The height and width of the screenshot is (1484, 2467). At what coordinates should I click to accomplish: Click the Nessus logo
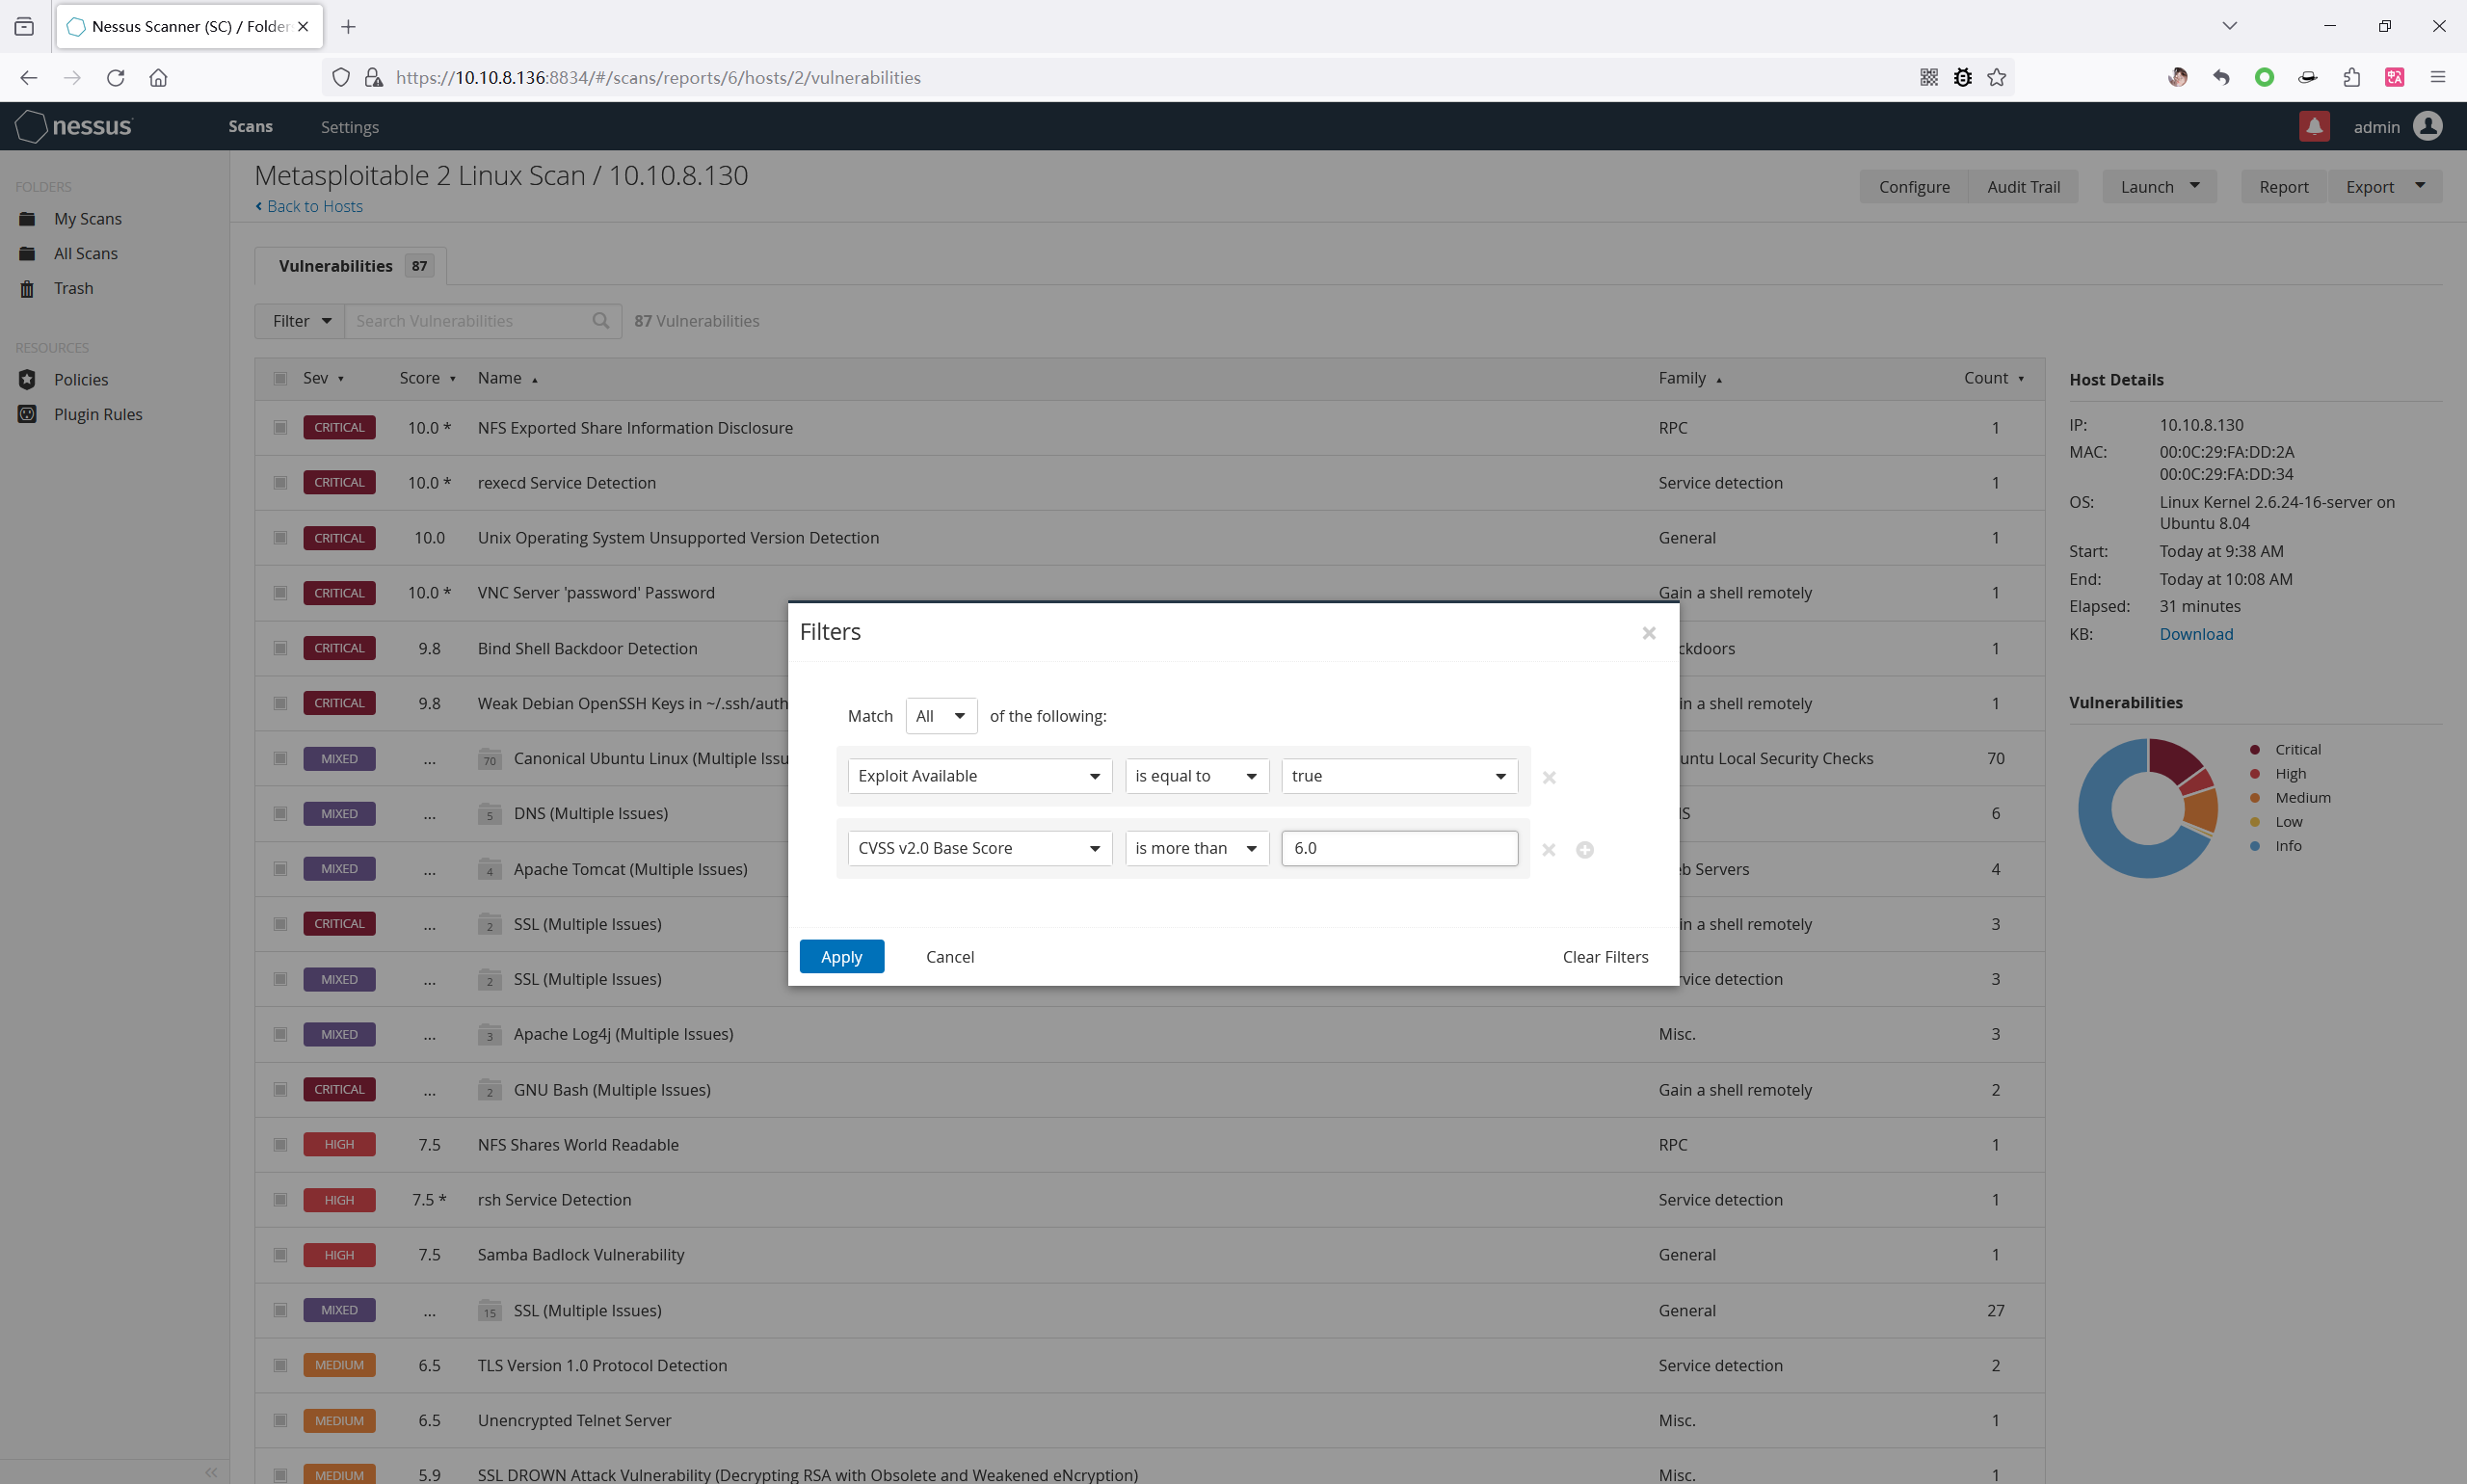[74, 126]
